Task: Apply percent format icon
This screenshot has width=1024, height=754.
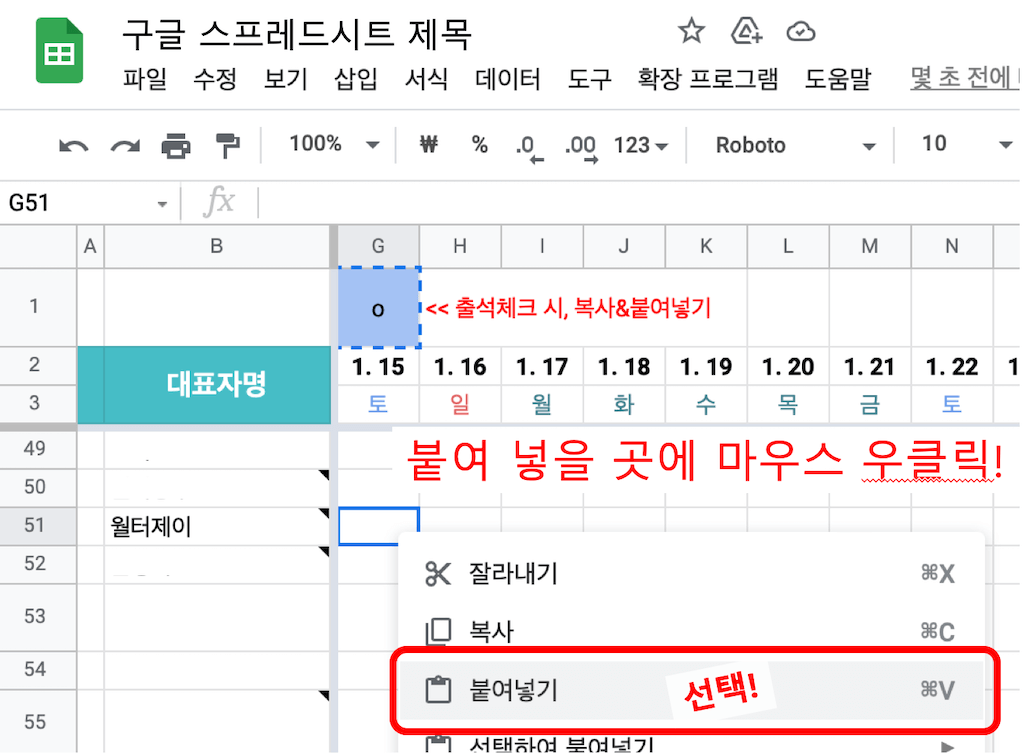Action: click(479, 144)
